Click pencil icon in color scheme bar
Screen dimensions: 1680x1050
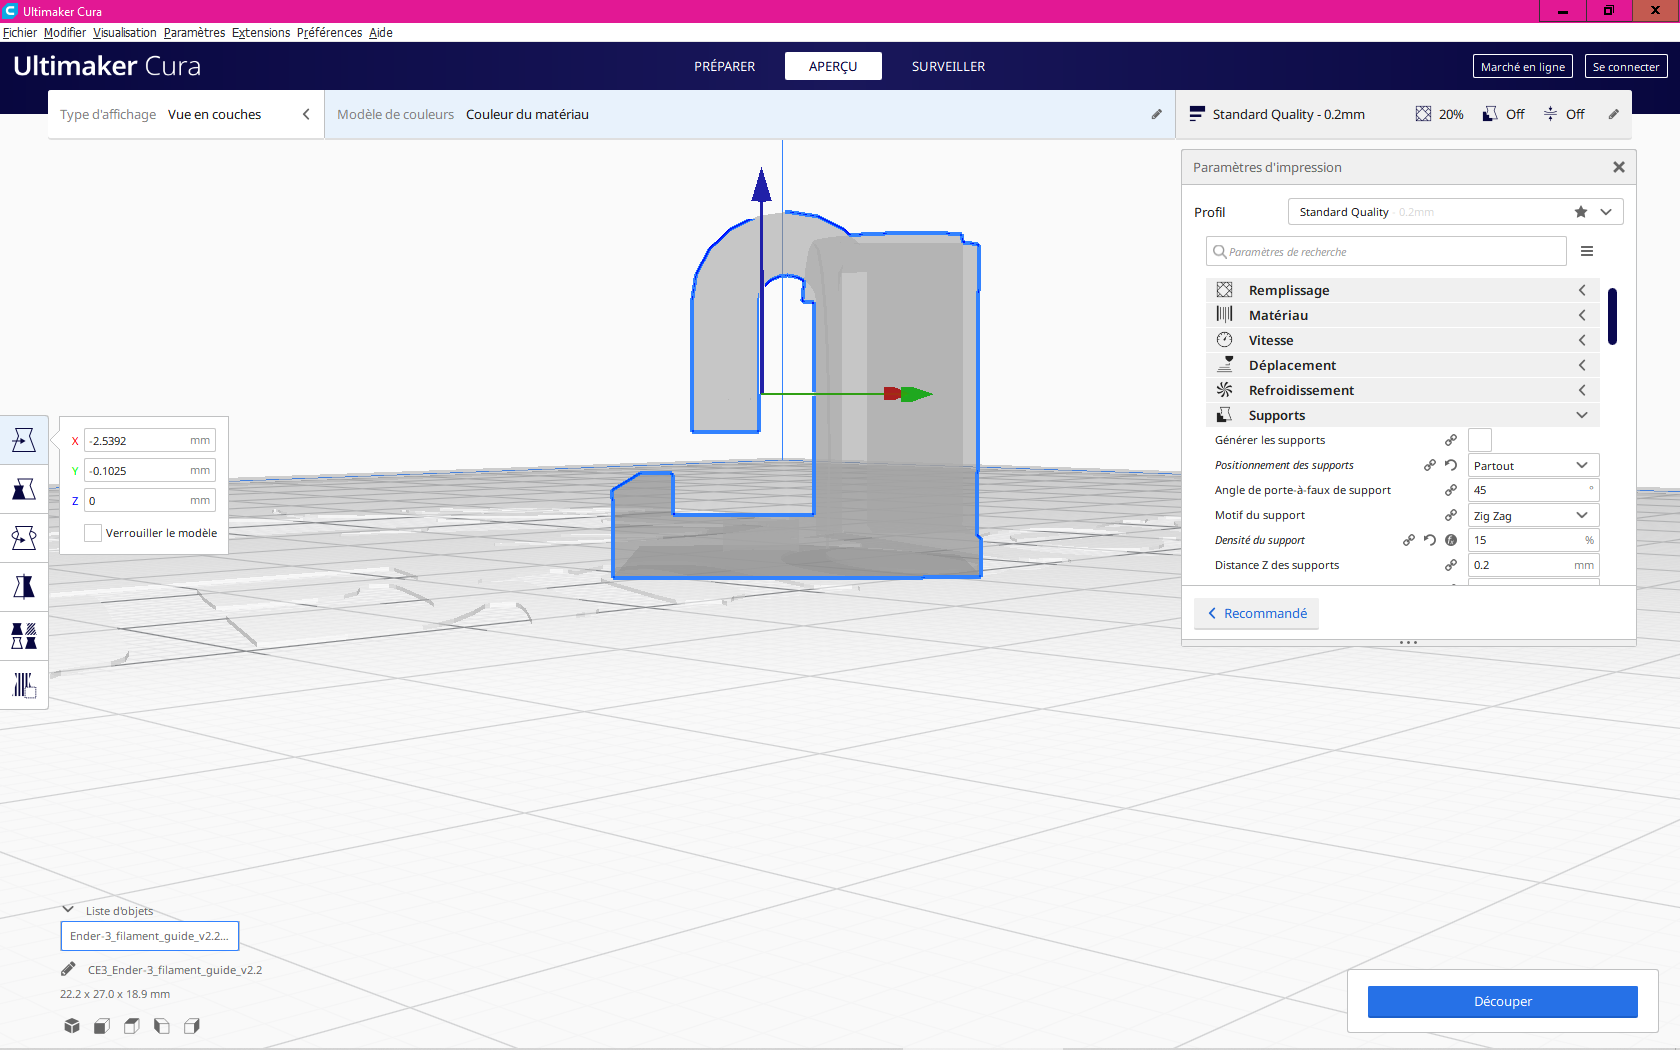[x=1157, y=114]
